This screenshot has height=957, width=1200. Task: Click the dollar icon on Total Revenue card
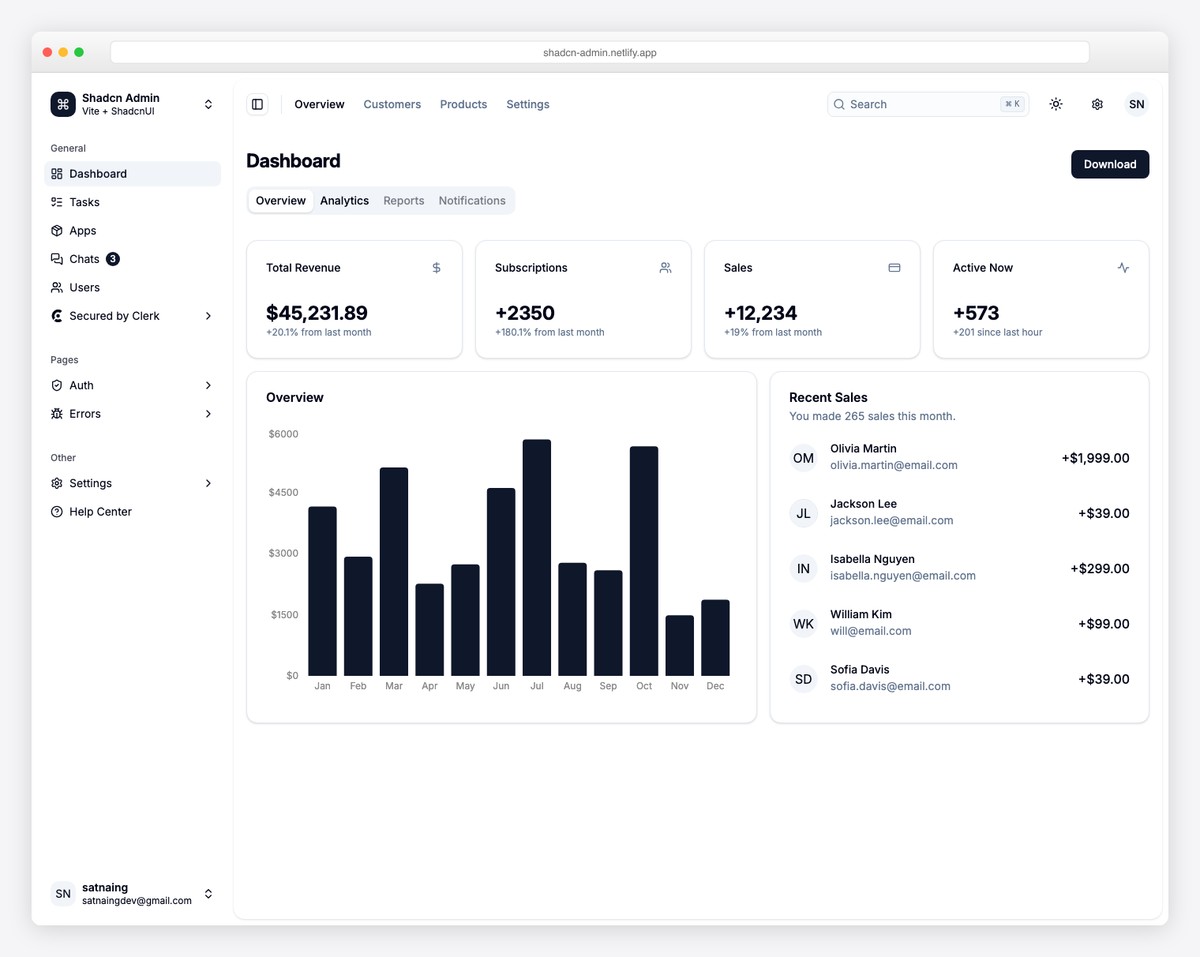coord(436,268)
